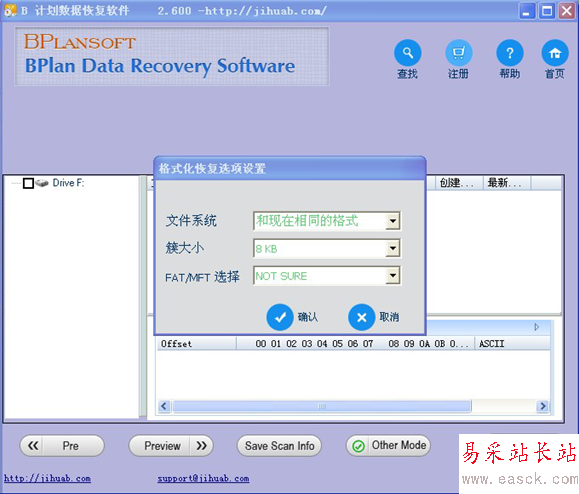The height and width of the screenshot is (494, 579).
Task: Click the ASCII column header
Action: (513, 344)
